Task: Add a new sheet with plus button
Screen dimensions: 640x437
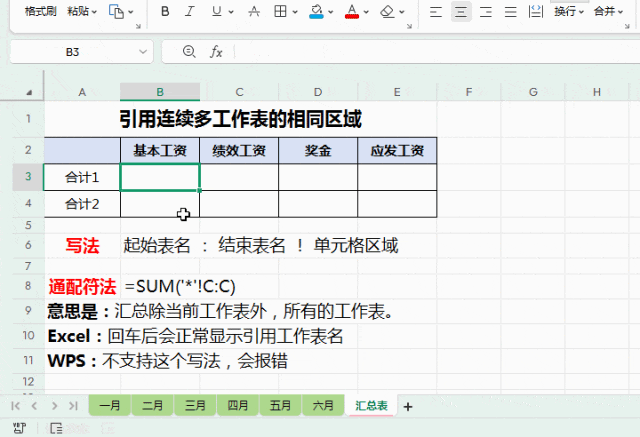Action: [408, 406]
